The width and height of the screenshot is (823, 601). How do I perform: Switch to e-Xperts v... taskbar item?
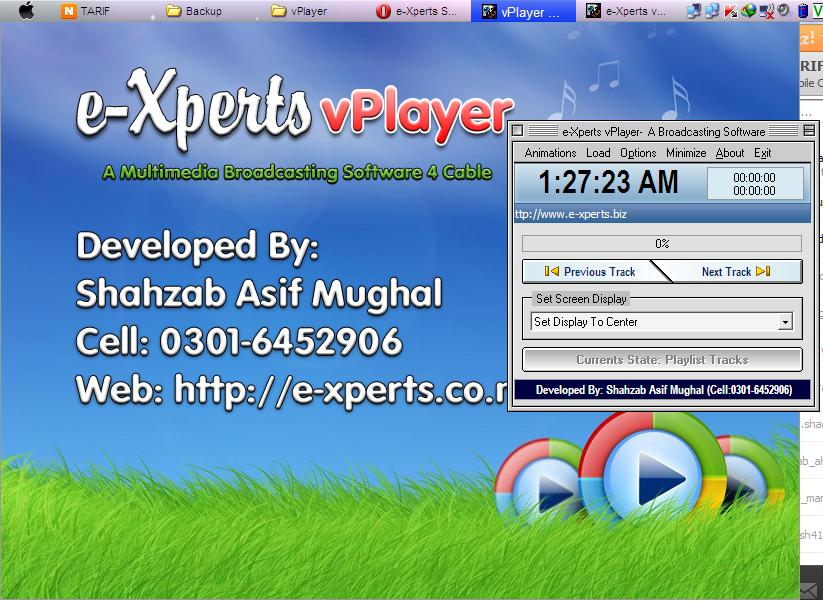click(627, 11)
